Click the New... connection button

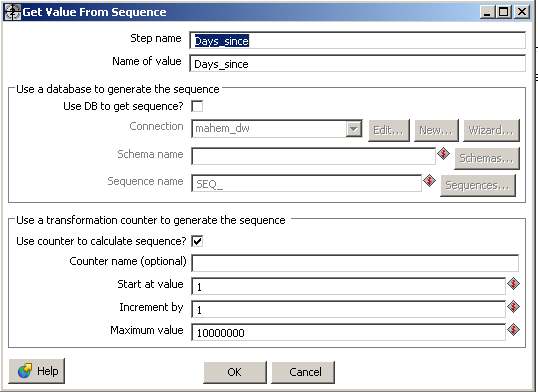point(436,130)
